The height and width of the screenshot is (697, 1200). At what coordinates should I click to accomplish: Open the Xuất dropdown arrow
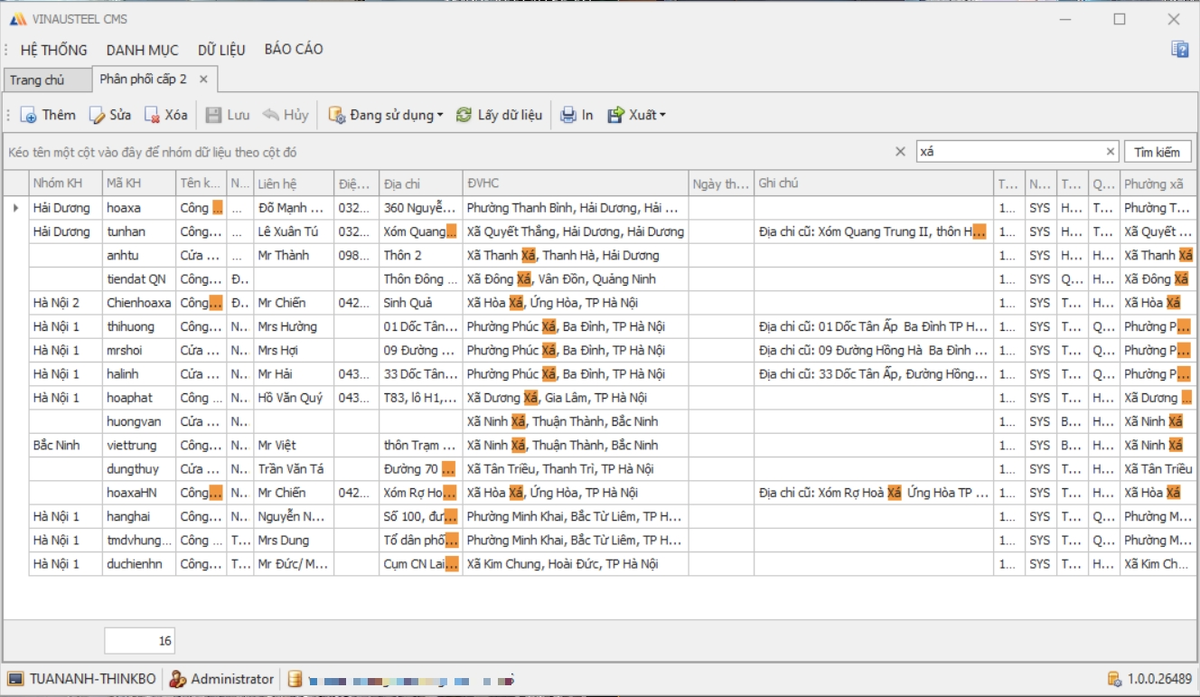coord(662,115)
